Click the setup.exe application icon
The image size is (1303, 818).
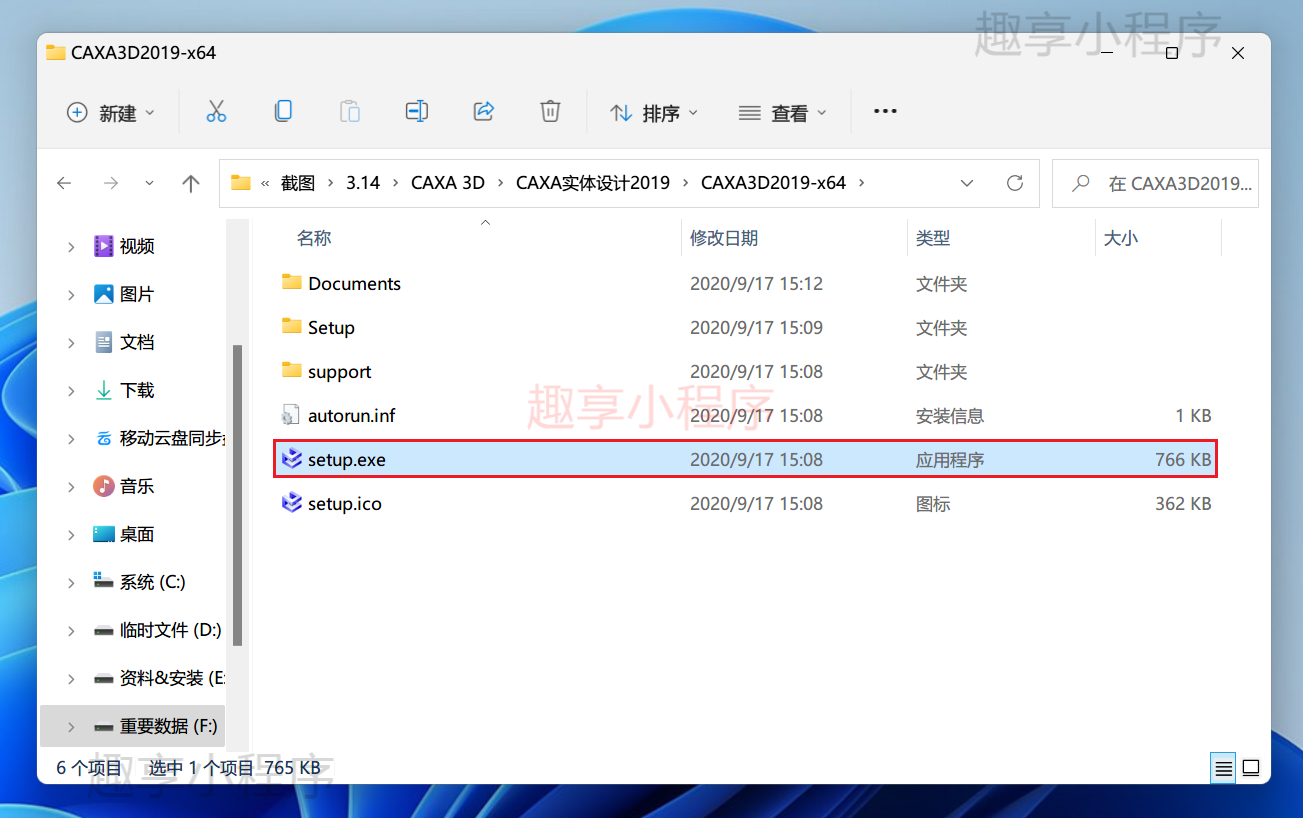(292, 459)
